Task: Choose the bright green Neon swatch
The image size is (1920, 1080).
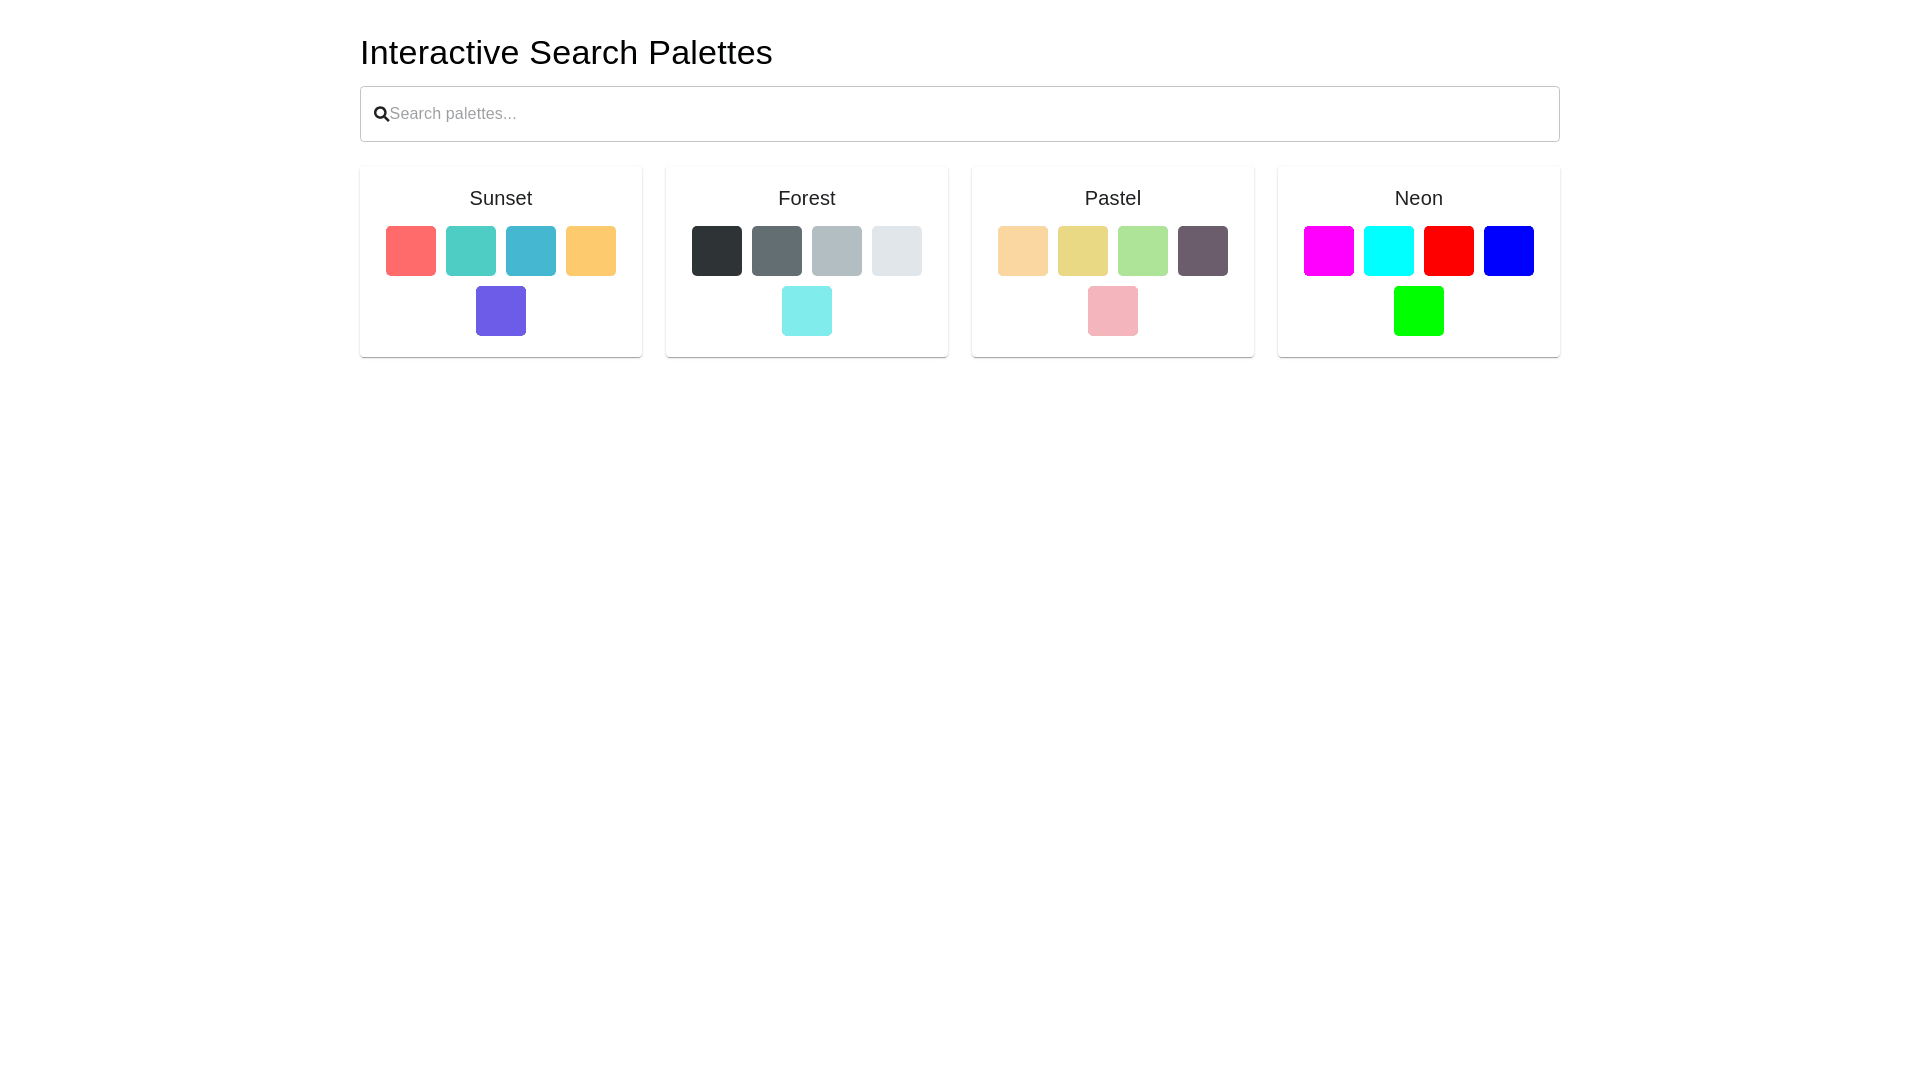Action: pos(1418,311)
